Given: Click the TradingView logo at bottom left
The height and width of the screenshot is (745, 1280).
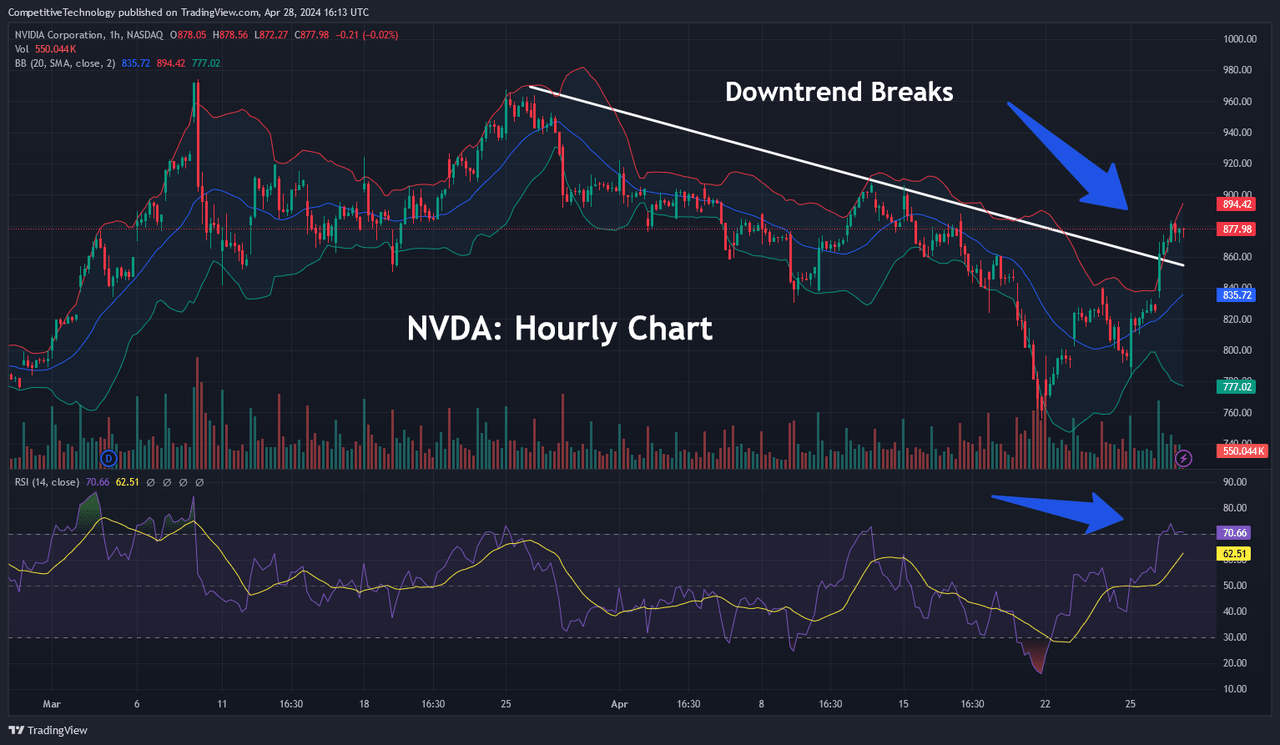Looking at the screenshot, I should [48, 730].
